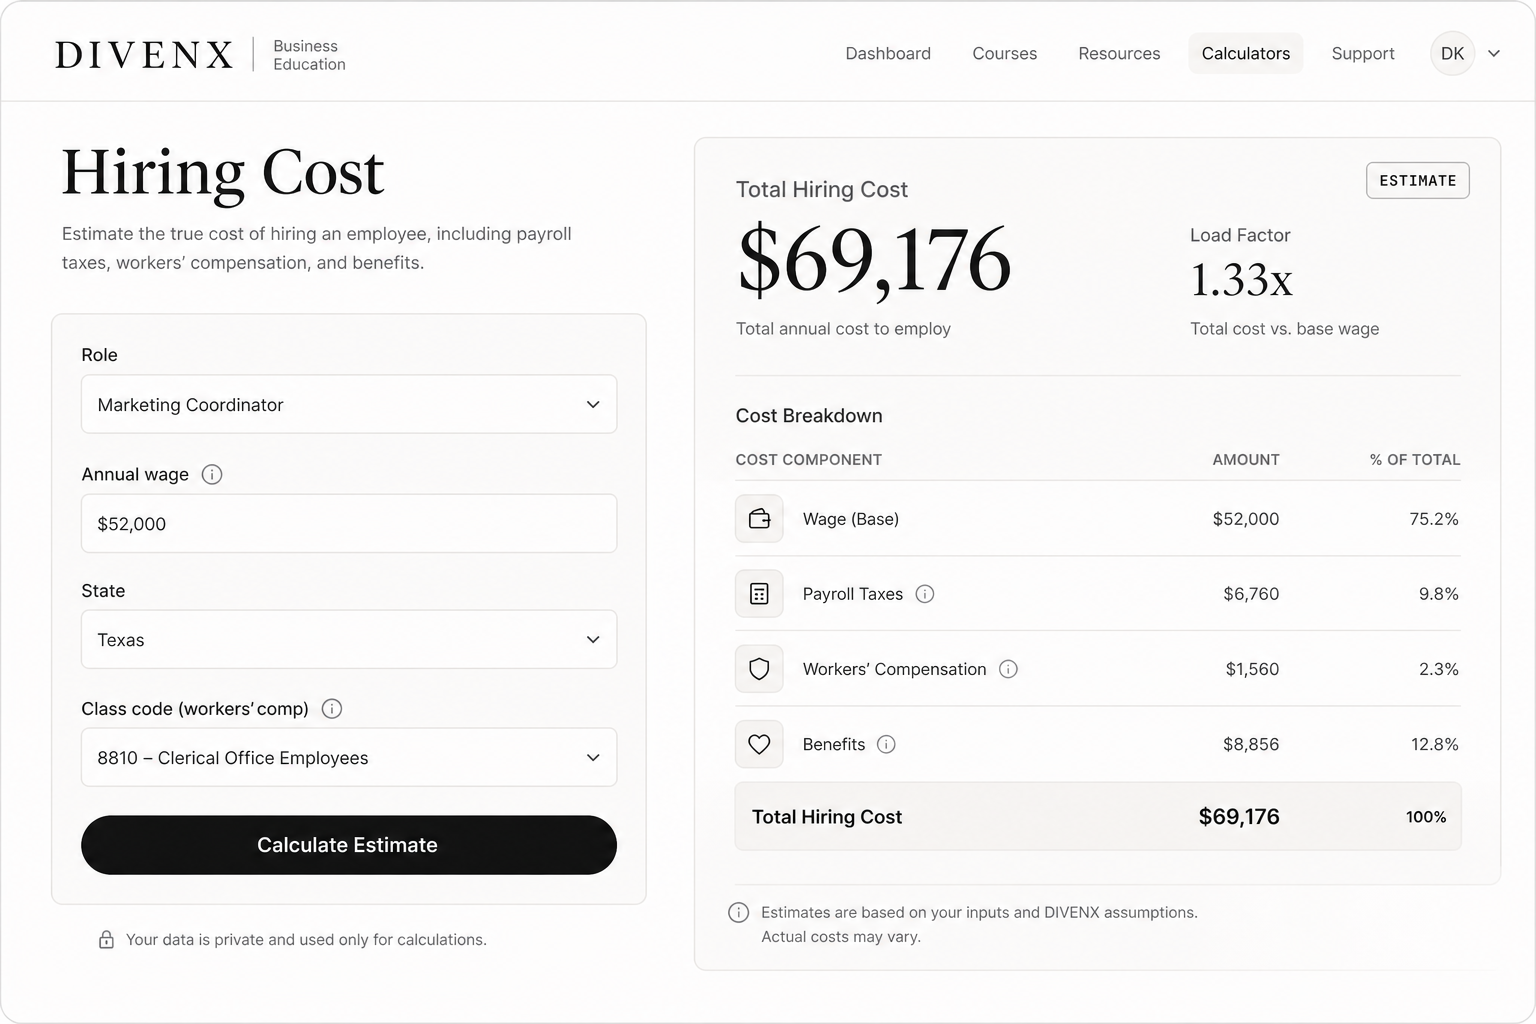Viewport: 1536px width, 1024px height.
Task: Click the 9.8% cell
Action: click(x=1439, y=594)
